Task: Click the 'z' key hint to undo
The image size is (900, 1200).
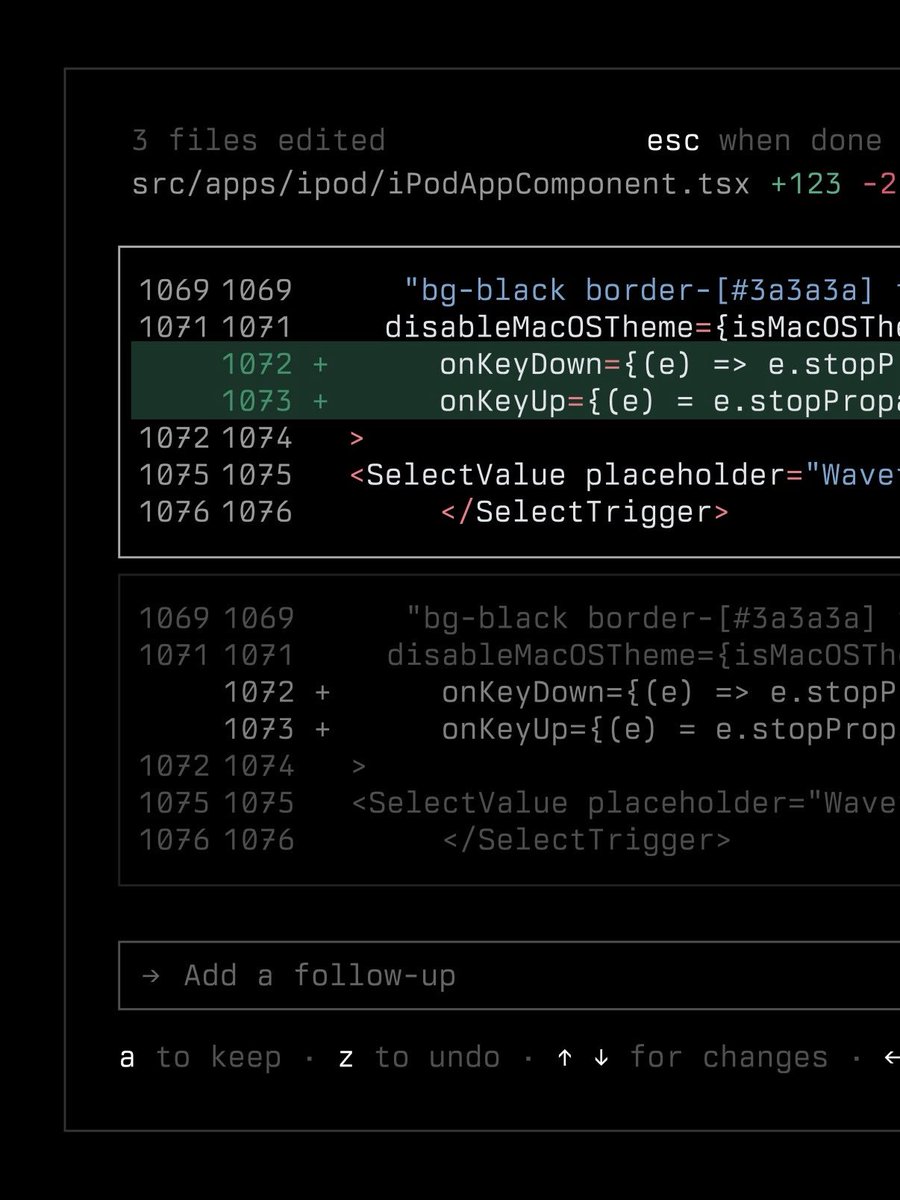Action: [346, 1058]
